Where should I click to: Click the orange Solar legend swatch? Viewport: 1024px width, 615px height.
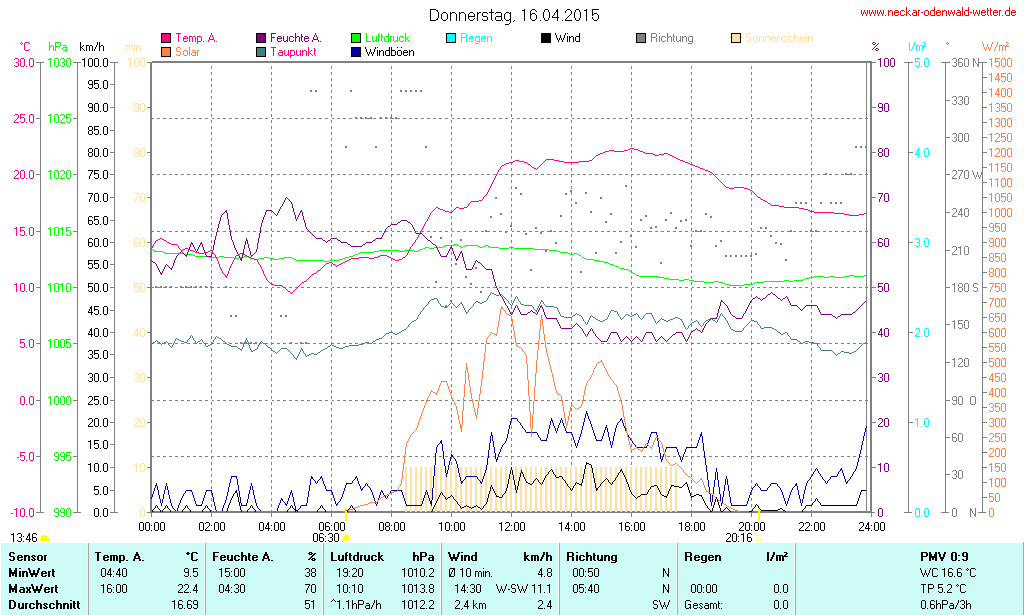[166, 51]
